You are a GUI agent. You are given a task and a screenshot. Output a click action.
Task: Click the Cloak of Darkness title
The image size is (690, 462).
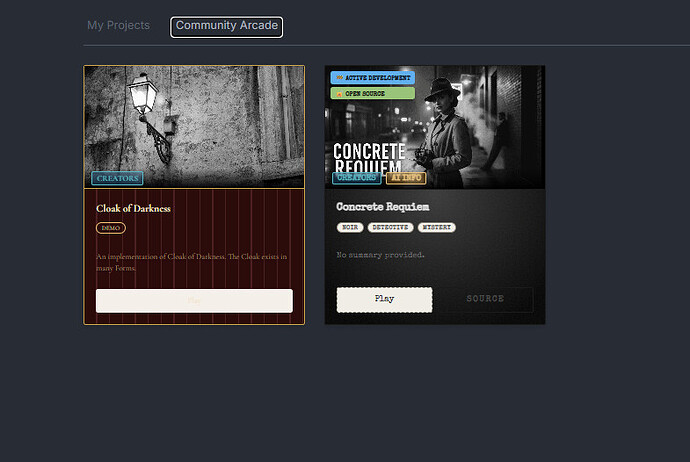pos(133,209)
